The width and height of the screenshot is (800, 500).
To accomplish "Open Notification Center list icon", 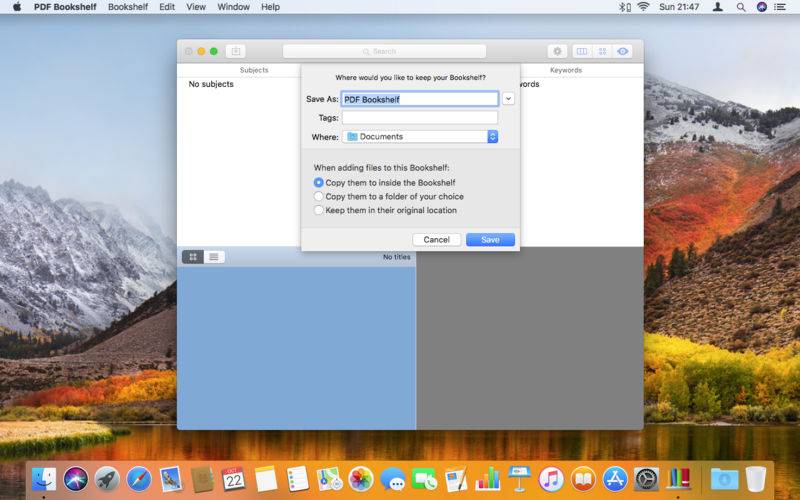I will 780,7.
